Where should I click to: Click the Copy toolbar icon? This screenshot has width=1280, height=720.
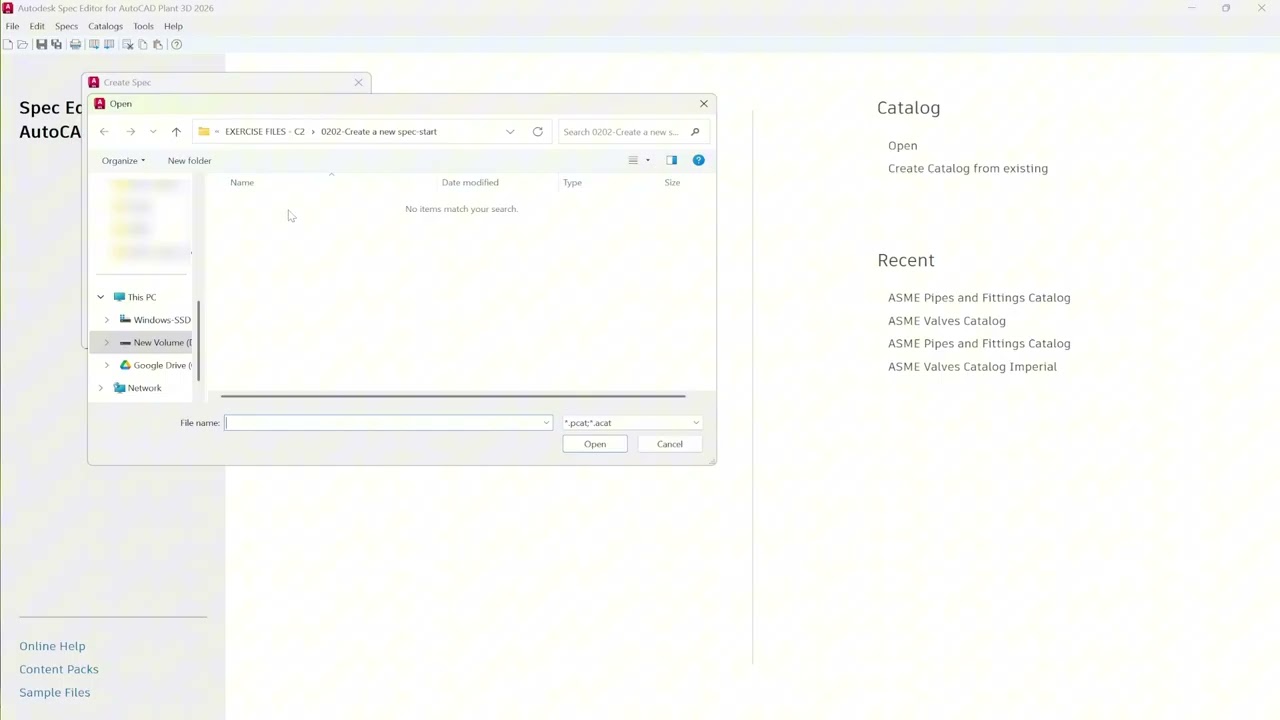(x=143, y=44)
